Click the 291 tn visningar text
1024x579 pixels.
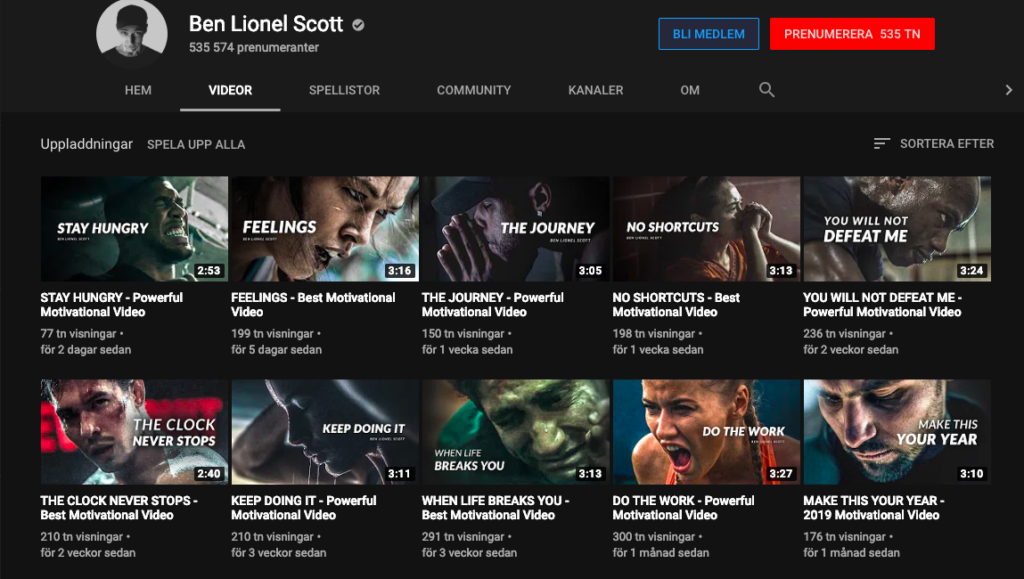[x=463, y=537]
